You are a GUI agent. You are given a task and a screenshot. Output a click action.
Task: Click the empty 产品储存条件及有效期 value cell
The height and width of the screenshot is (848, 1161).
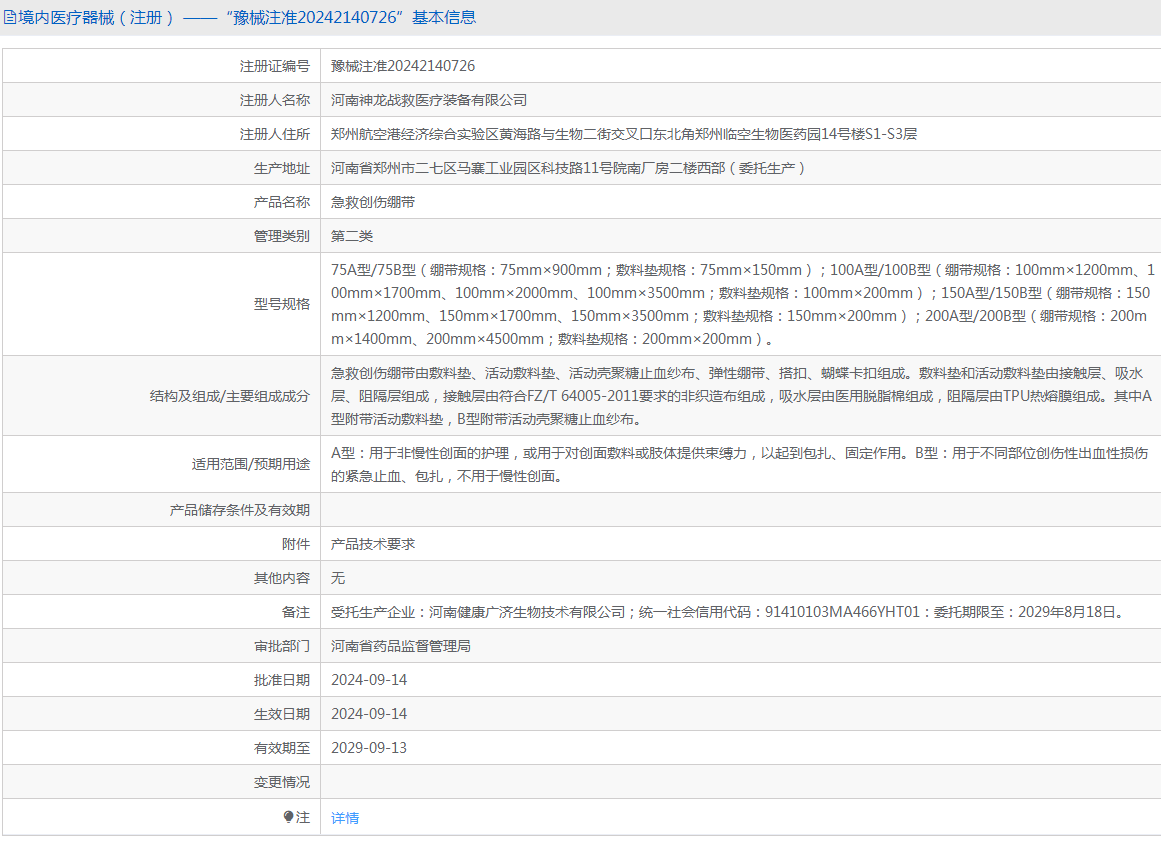coord(740,510)
